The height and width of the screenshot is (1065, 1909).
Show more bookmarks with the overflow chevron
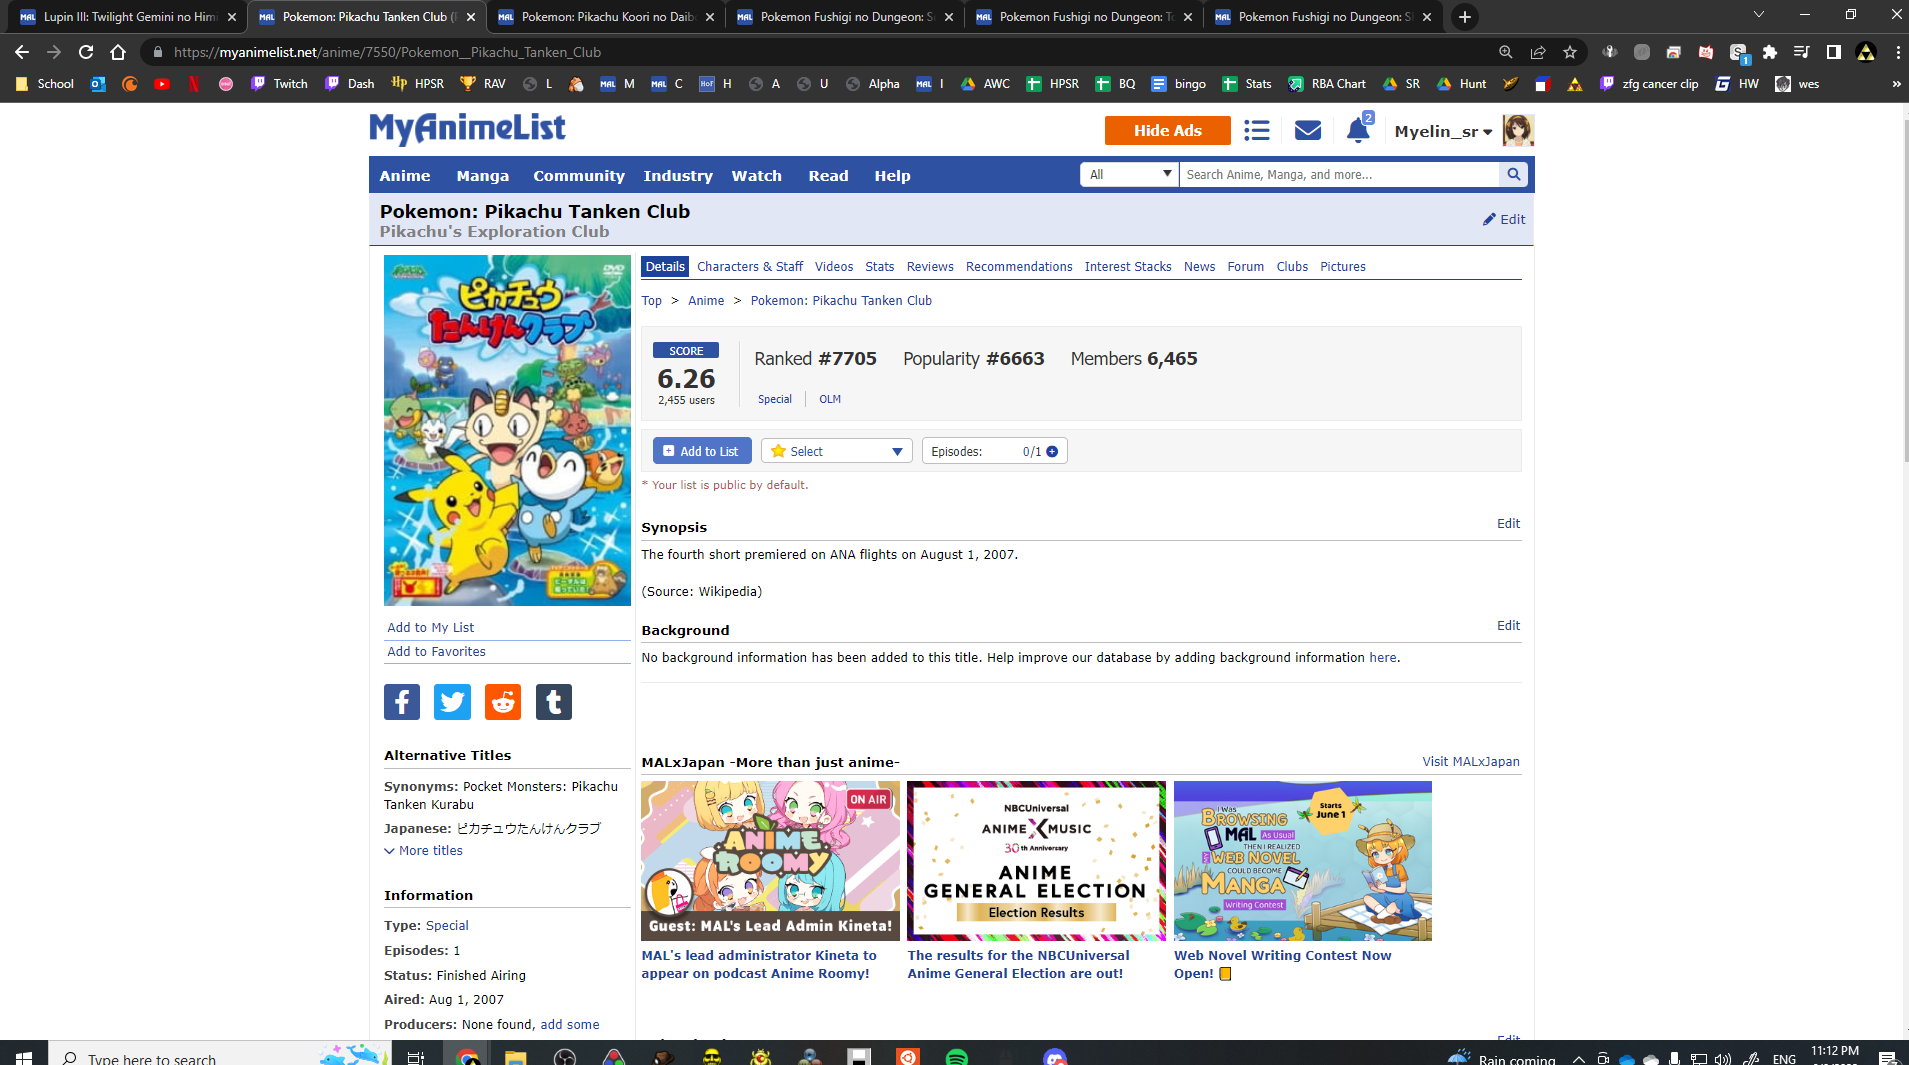click(1896, 84)
